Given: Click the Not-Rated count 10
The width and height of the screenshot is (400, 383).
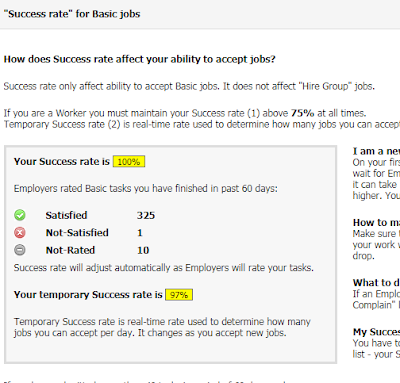Looking at the screenshot, I should (x=143, y=250).
